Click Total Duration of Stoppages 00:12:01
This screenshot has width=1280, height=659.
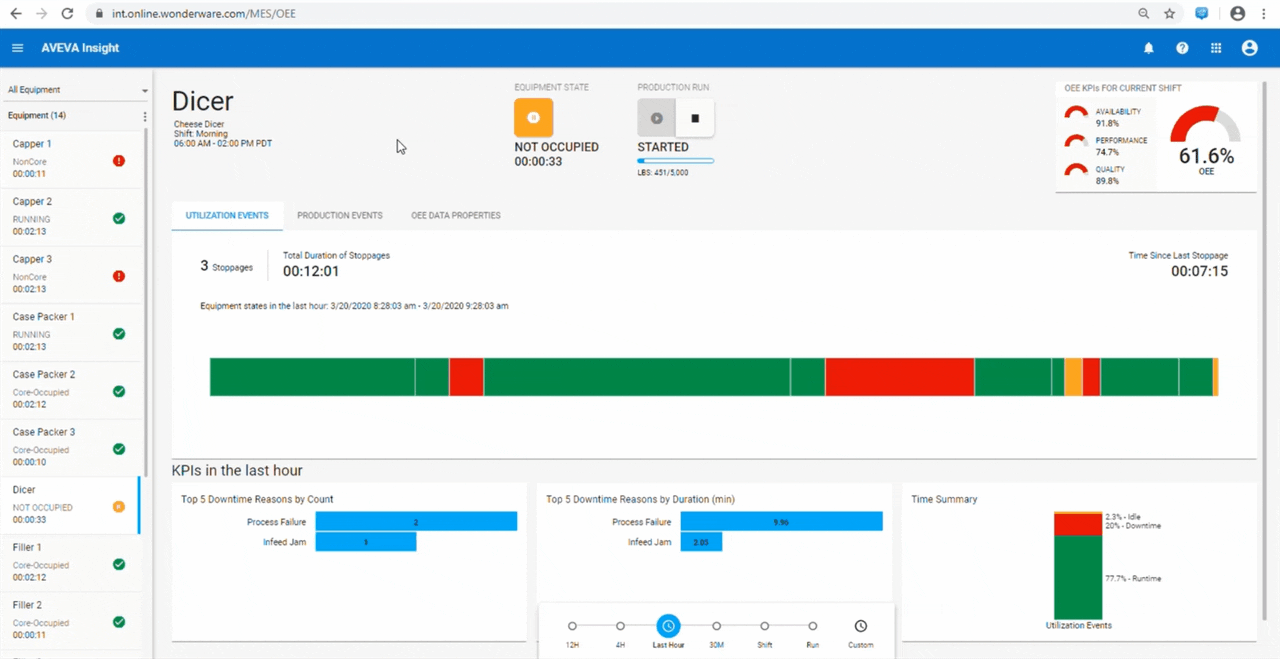tap(336, 264)
